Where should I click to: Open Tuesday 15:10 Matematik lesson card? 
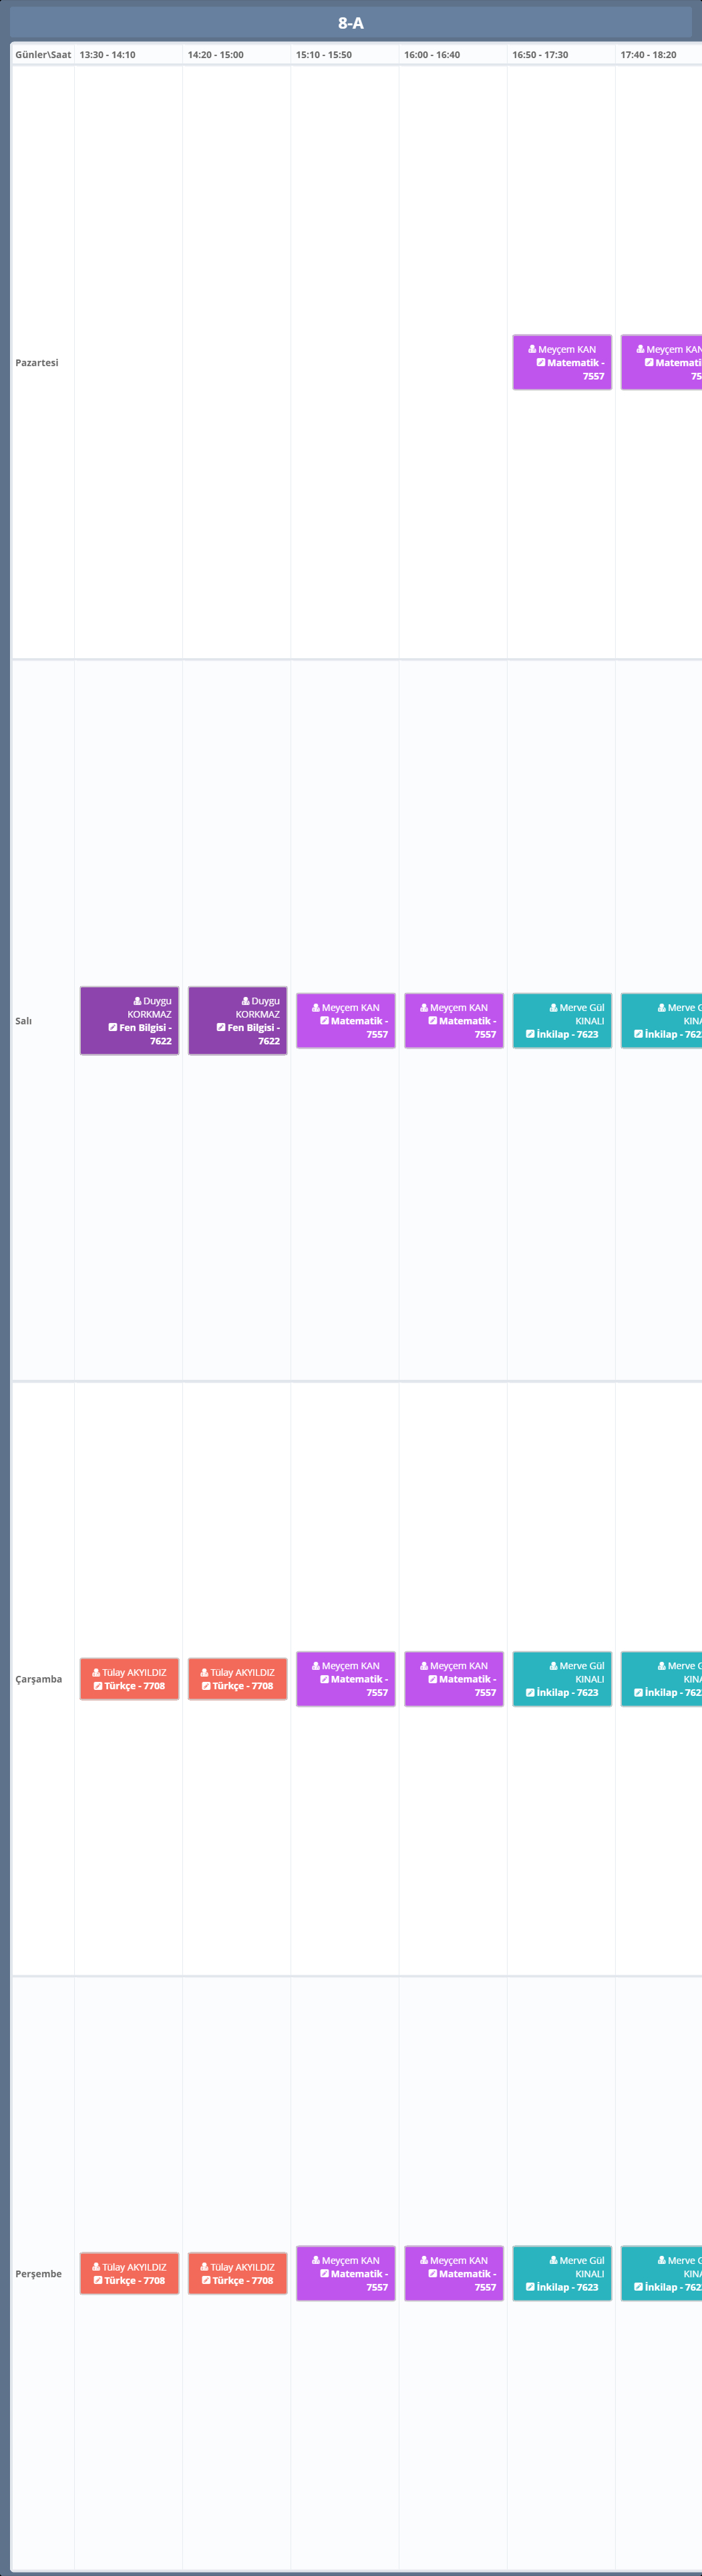pos(345,1020)
